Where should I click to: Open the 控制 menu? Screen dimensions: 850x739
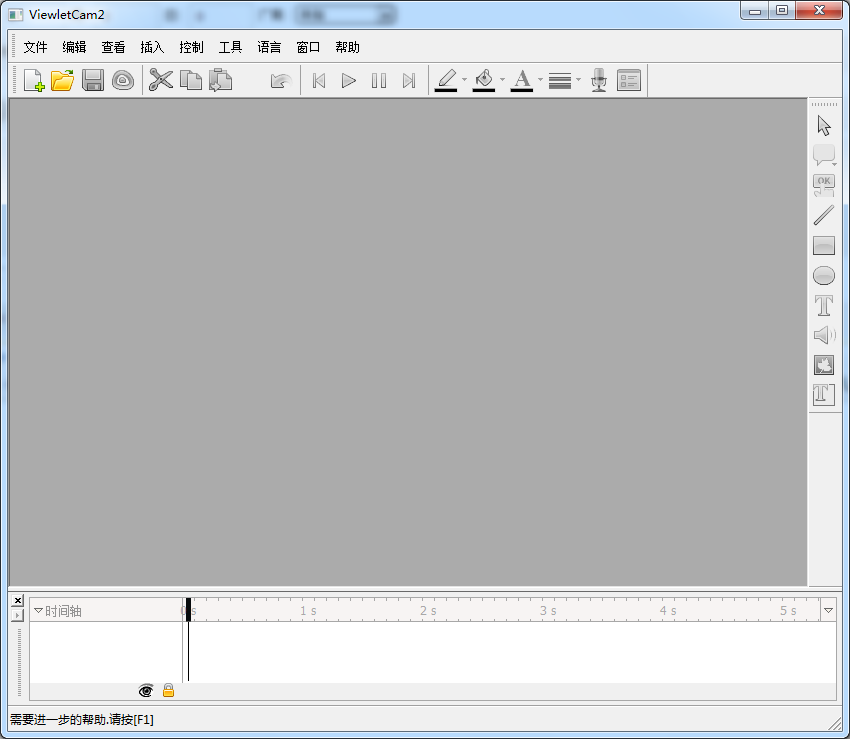pyautogui.click(x=191, y=47)
